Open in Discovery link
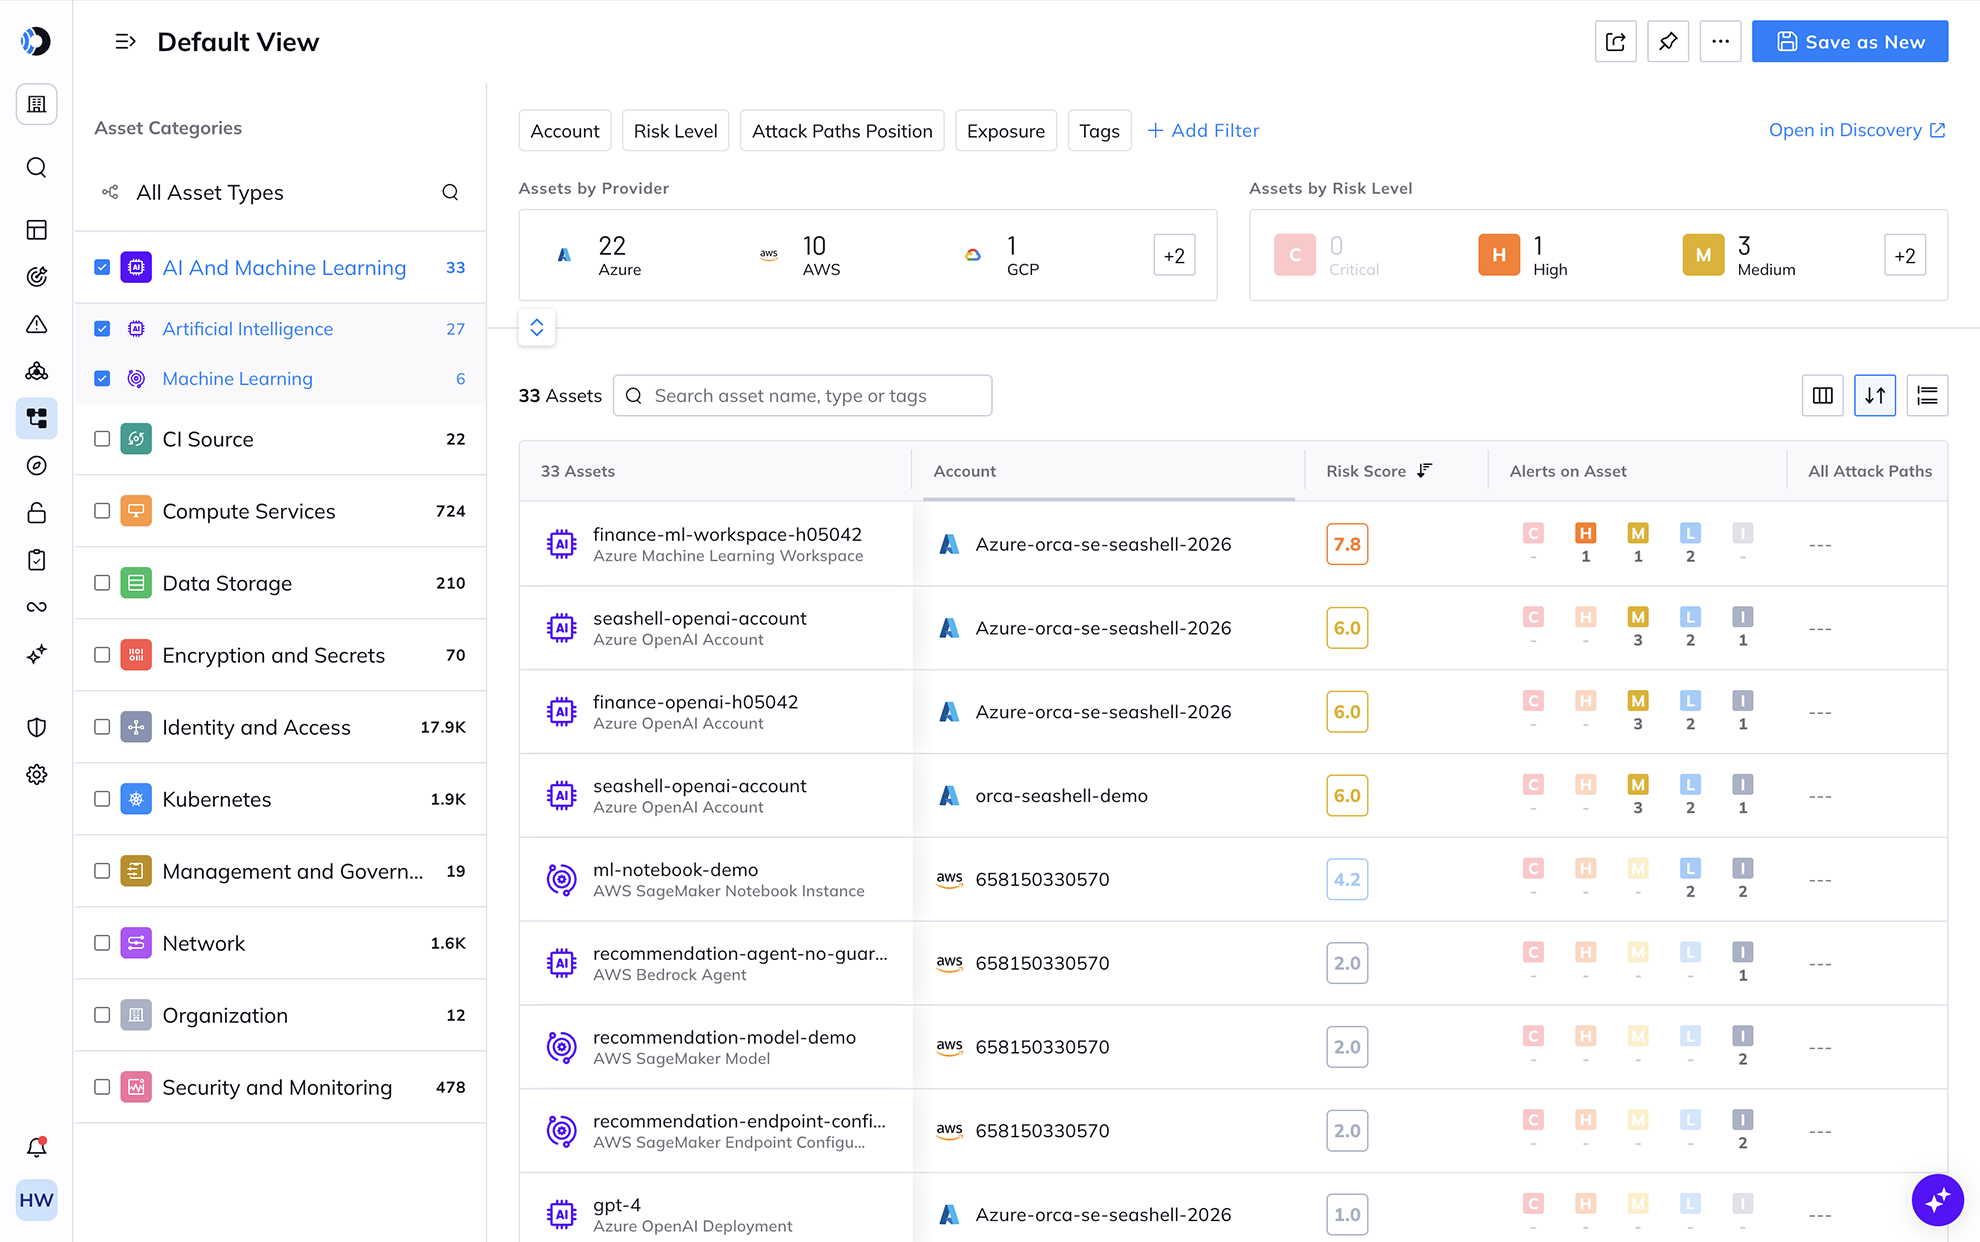 (x=1857, y=130)
